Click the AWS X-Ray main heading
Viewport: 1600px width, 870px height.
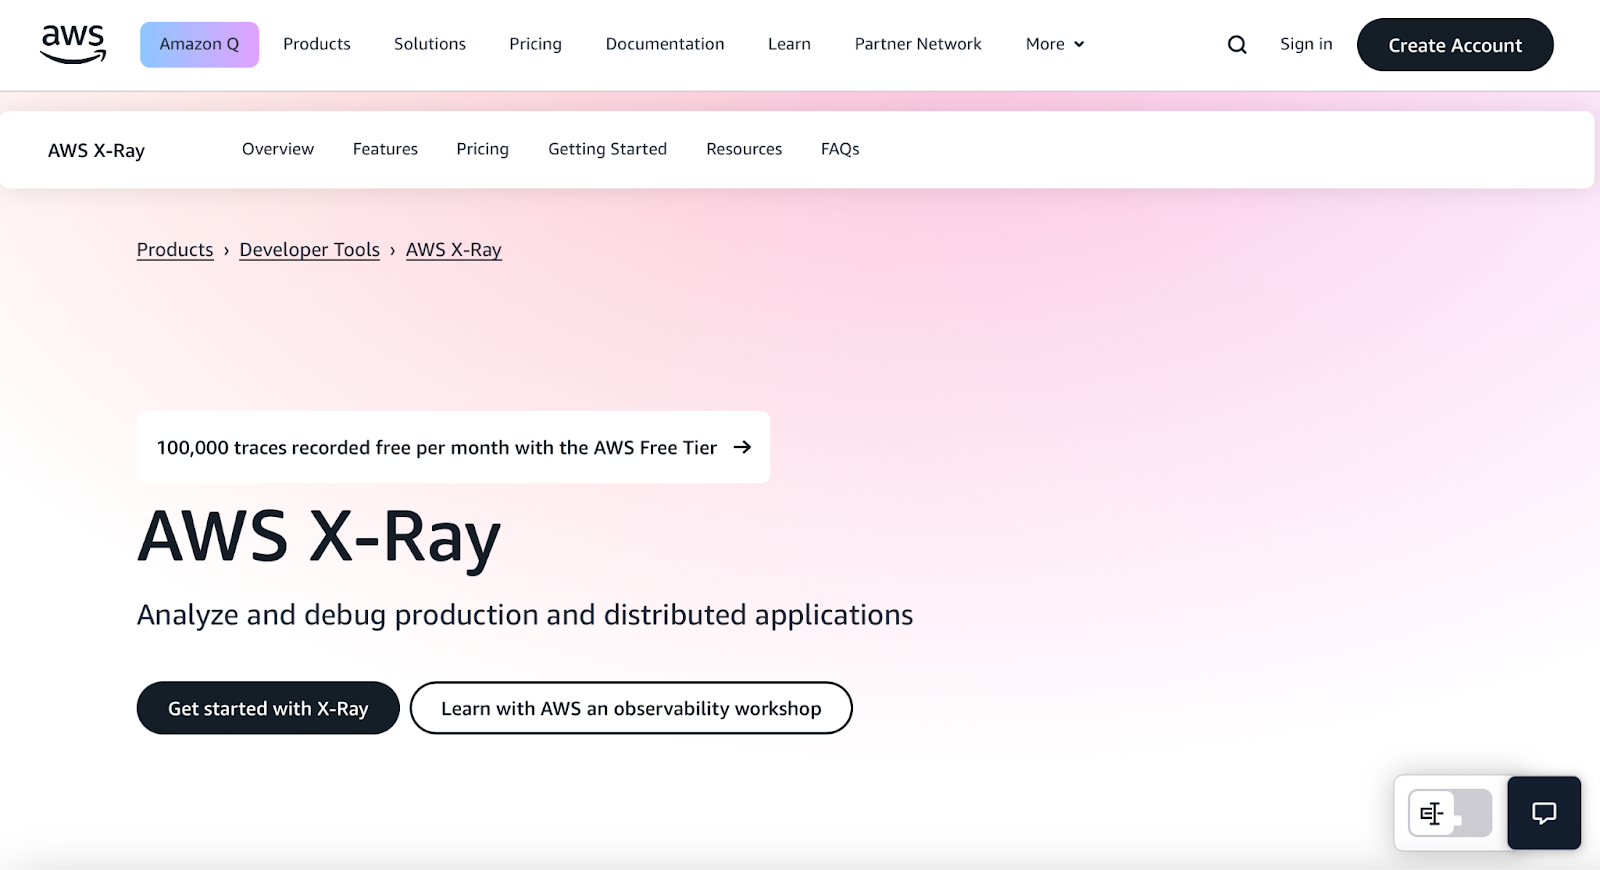(x=319, y=538)
